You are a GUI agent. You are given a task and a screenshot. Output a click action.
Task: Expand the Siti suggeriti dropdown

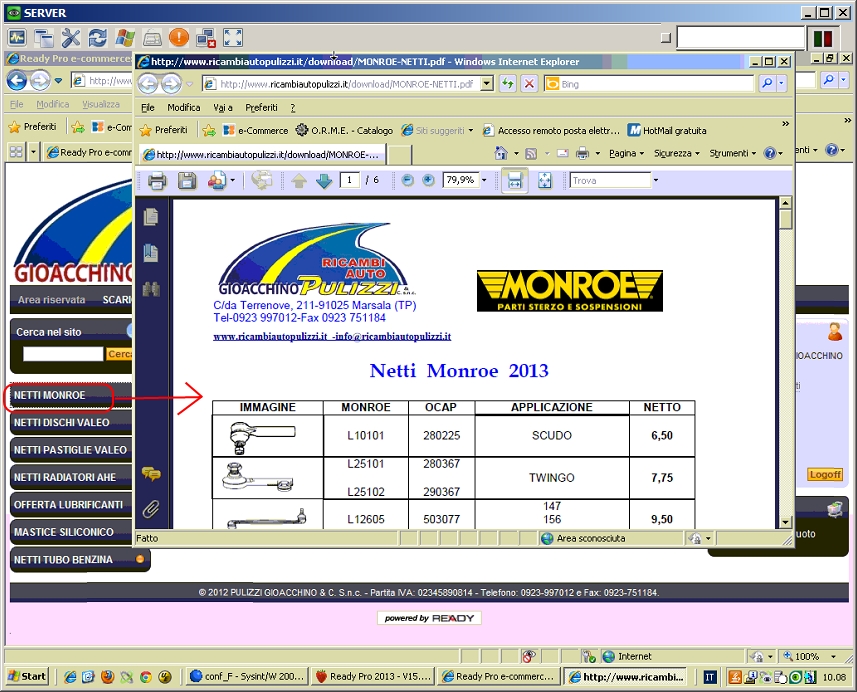(471, 131)
